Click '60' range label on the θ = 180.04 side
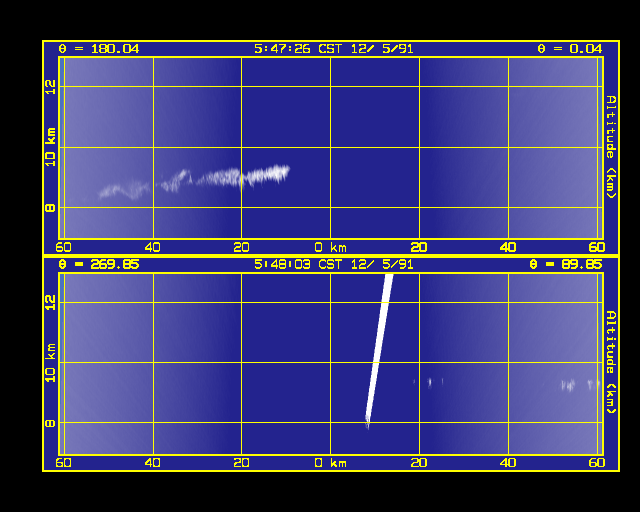640x512 pixels. click(63, 247)
